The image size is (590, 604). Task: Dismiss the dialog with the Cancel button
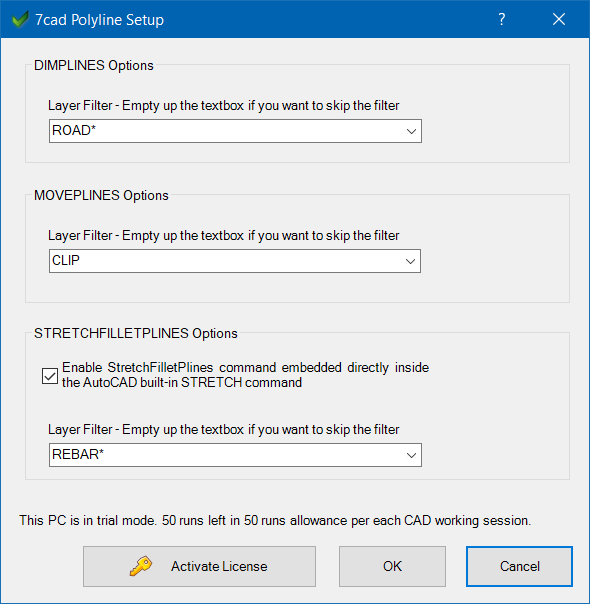coord(520,566)
